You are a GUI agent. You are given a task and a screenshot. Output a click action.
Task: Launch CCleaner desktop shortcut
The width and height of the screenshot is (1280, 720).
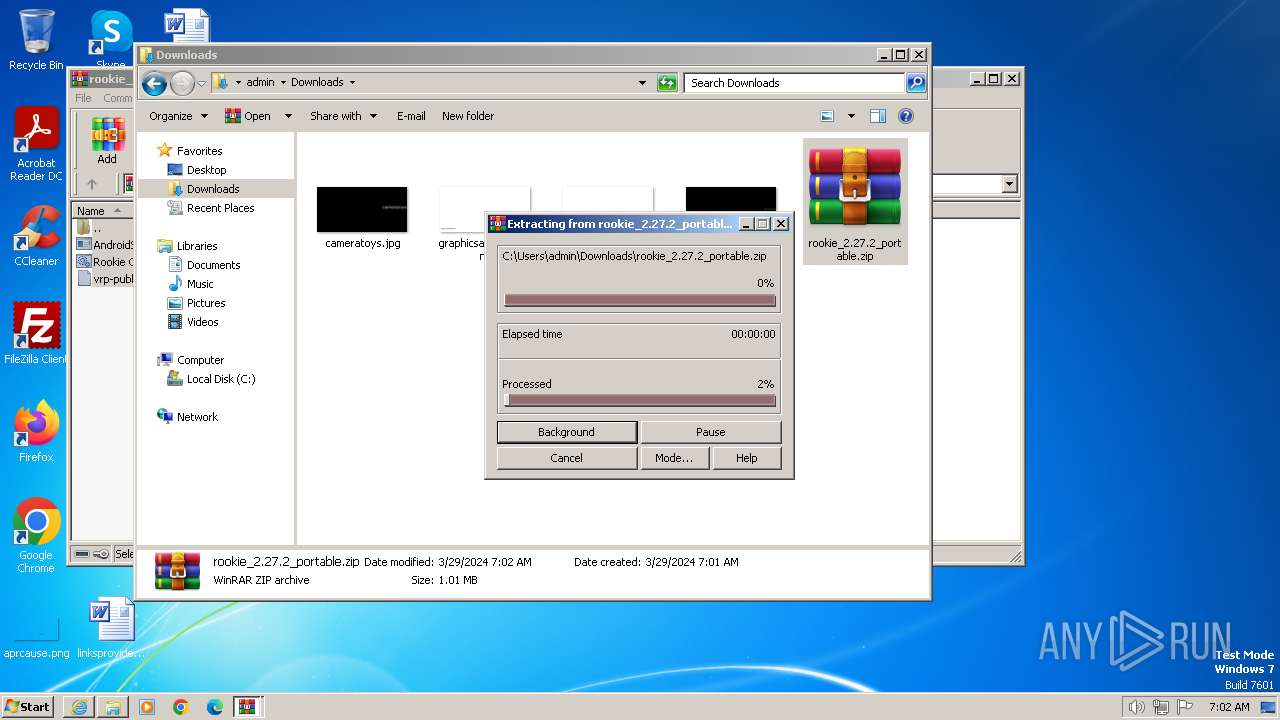[x=36, y=236]
